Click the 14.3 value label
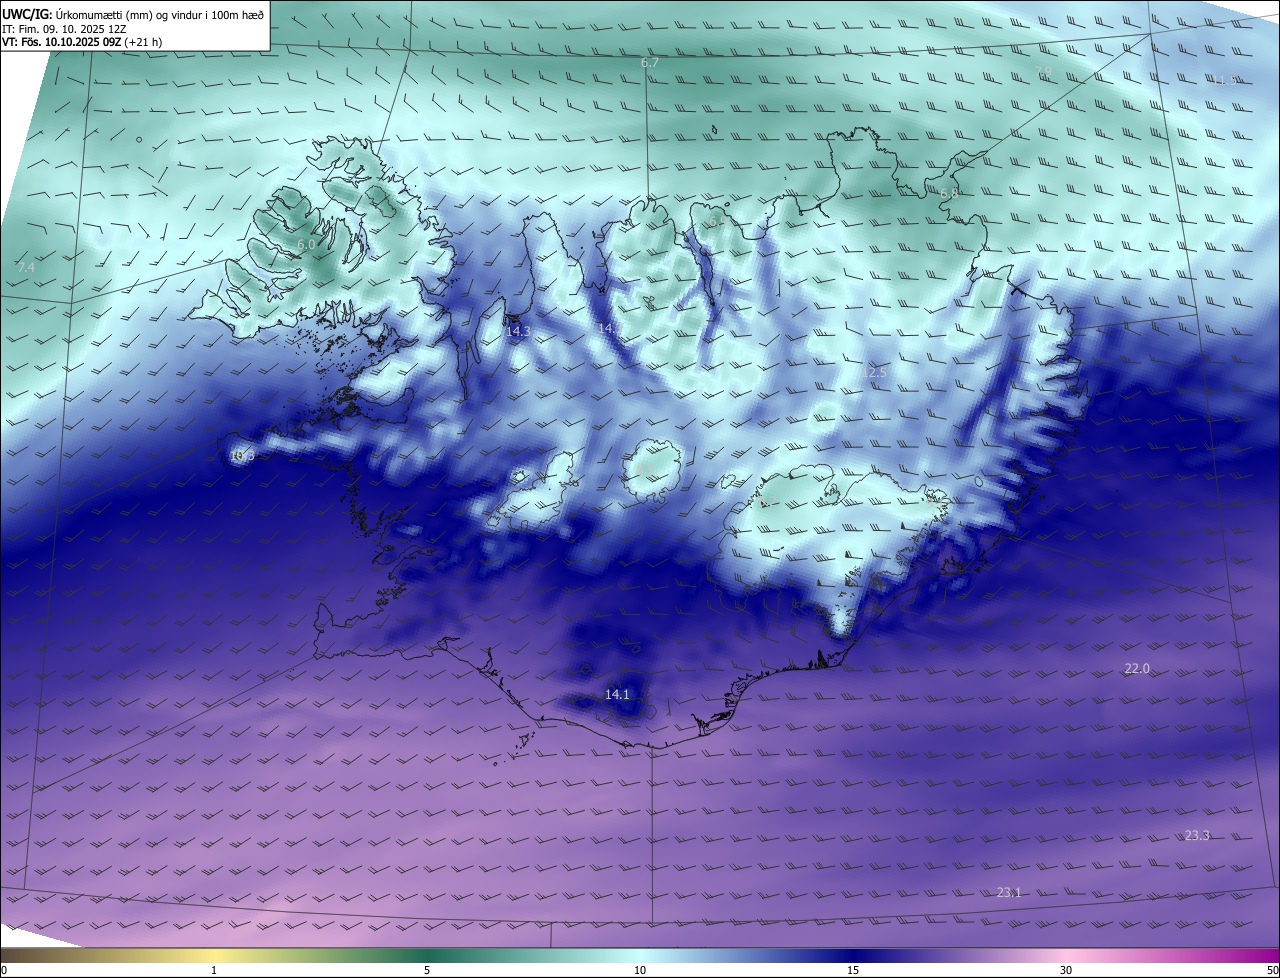Screen dimensions: 1280x978 pos(518,330)
